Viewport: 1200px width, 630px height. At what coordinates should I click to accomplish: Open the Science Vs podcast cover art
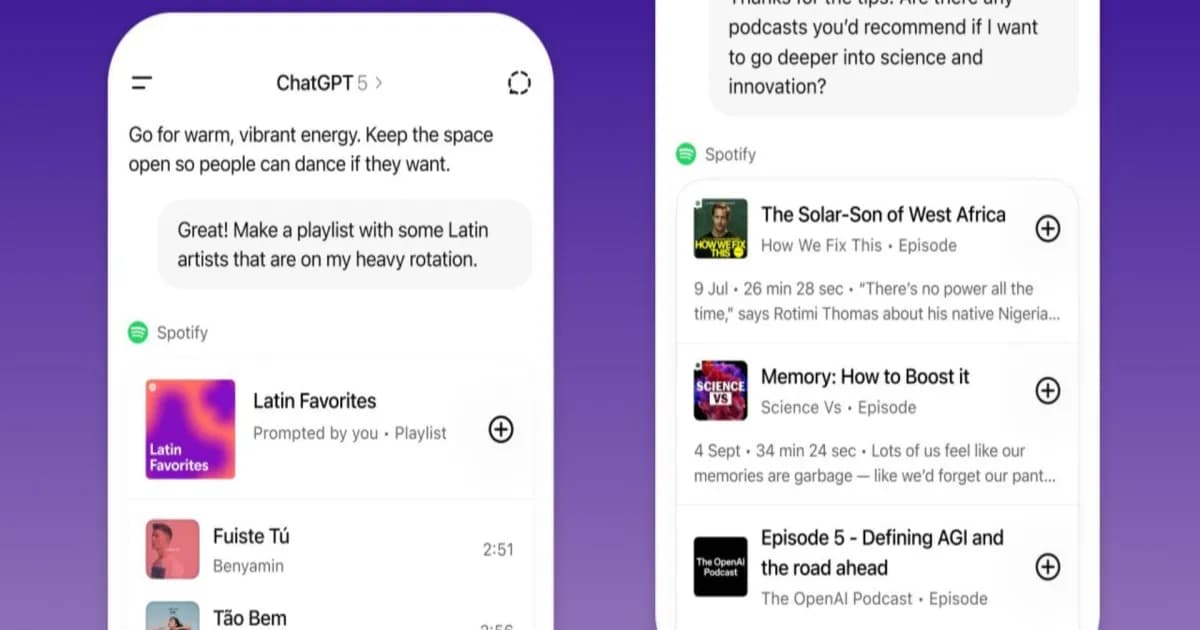pos(721,390)
